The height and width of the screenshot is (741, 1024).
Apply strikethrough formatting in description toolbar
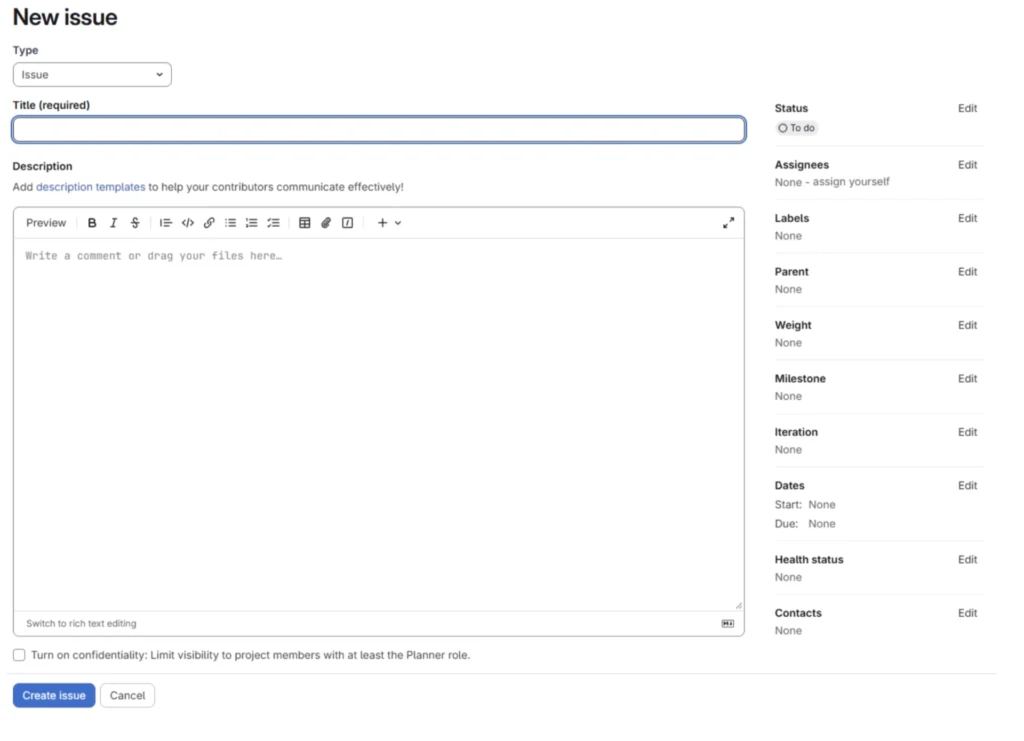[135, 223]
